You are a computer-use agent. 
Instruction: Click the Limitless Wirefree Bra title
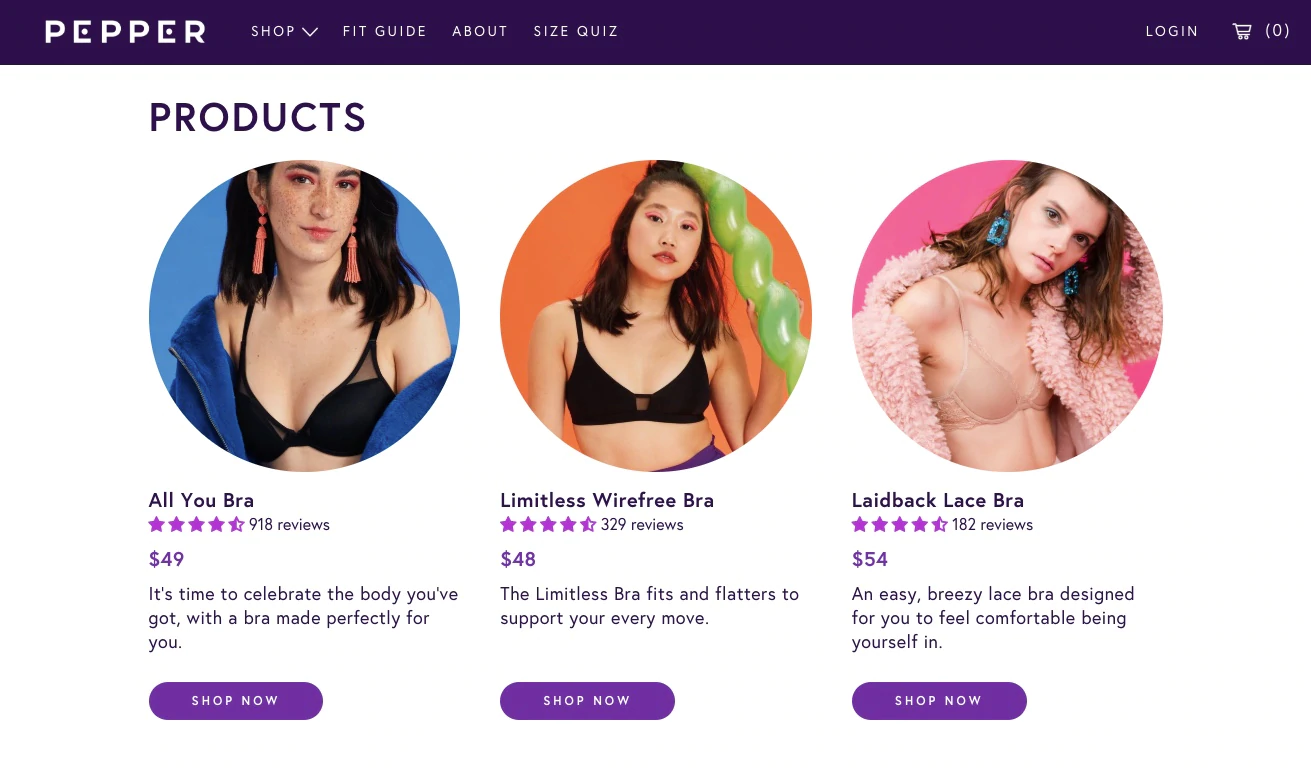(x=607, y=500)
